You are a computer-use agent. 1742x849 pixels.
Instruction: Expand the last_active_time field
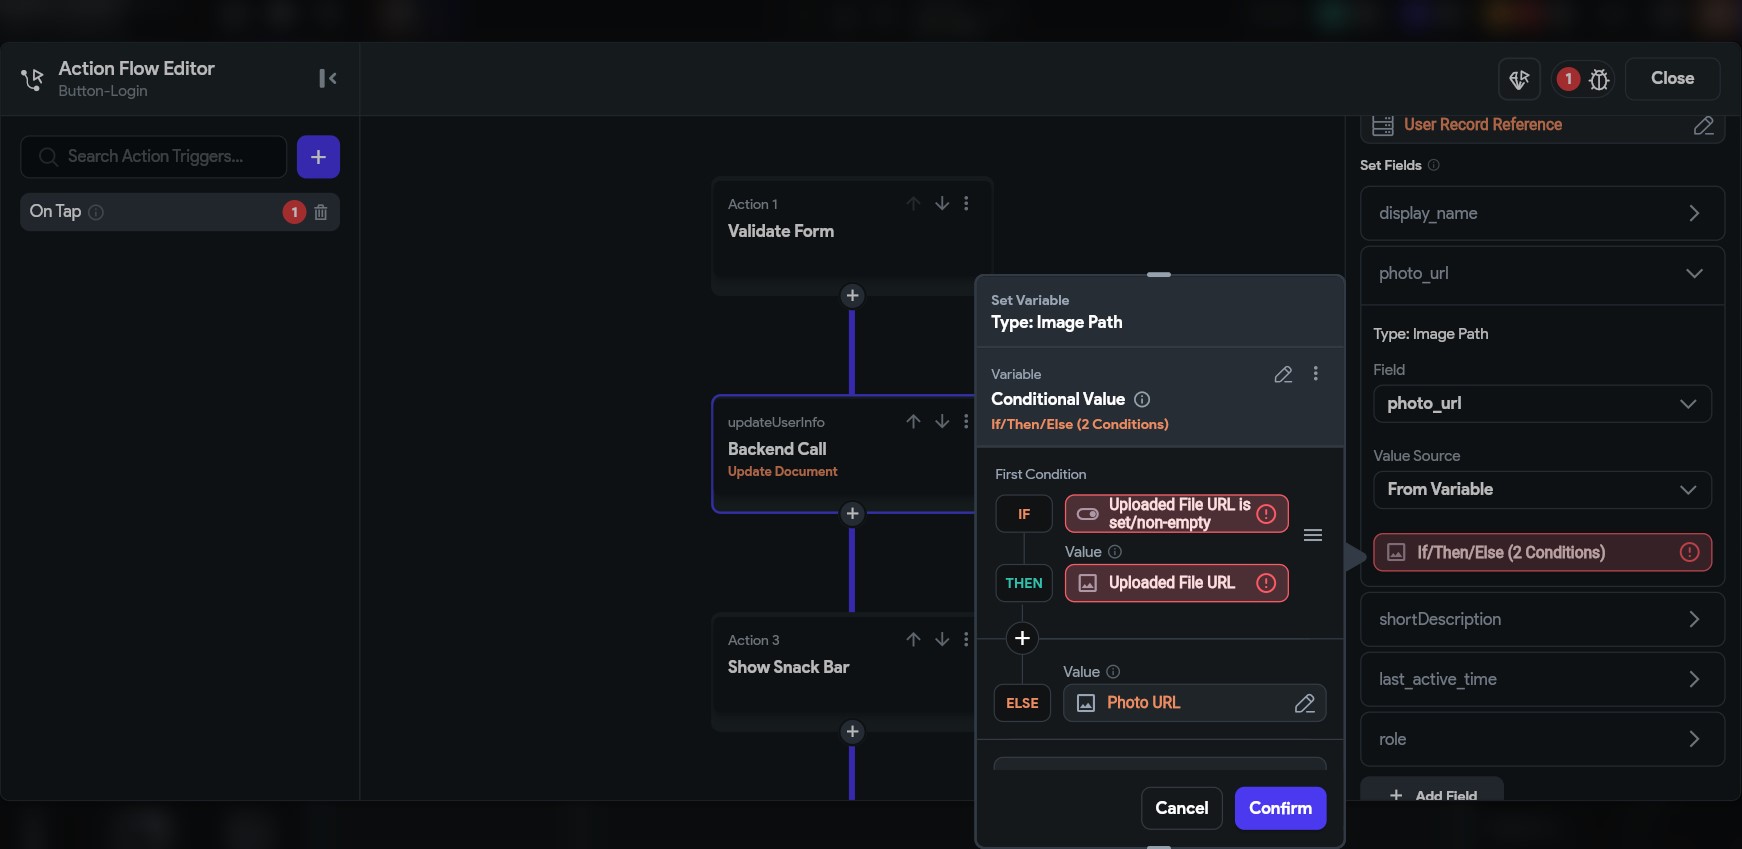click(x=1542, y=680)
